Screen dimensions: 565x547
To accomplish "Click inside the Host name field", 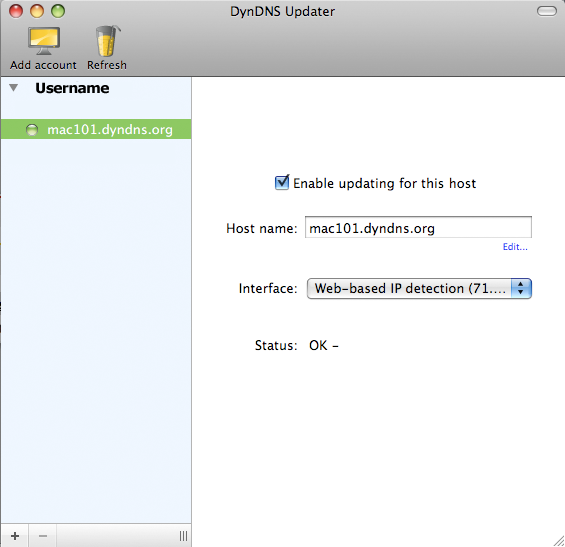I will pos(418,227).
